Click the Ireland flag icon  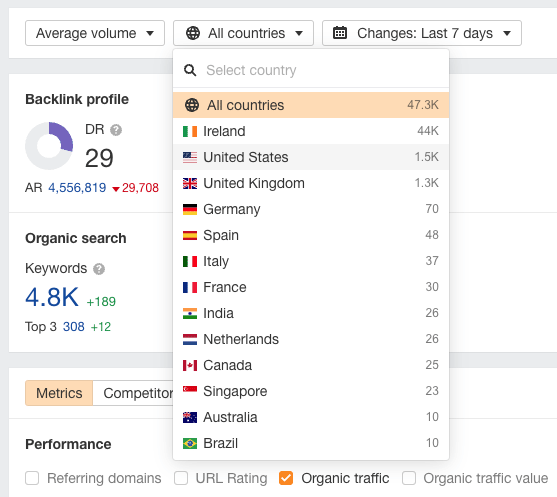point(190,131)
